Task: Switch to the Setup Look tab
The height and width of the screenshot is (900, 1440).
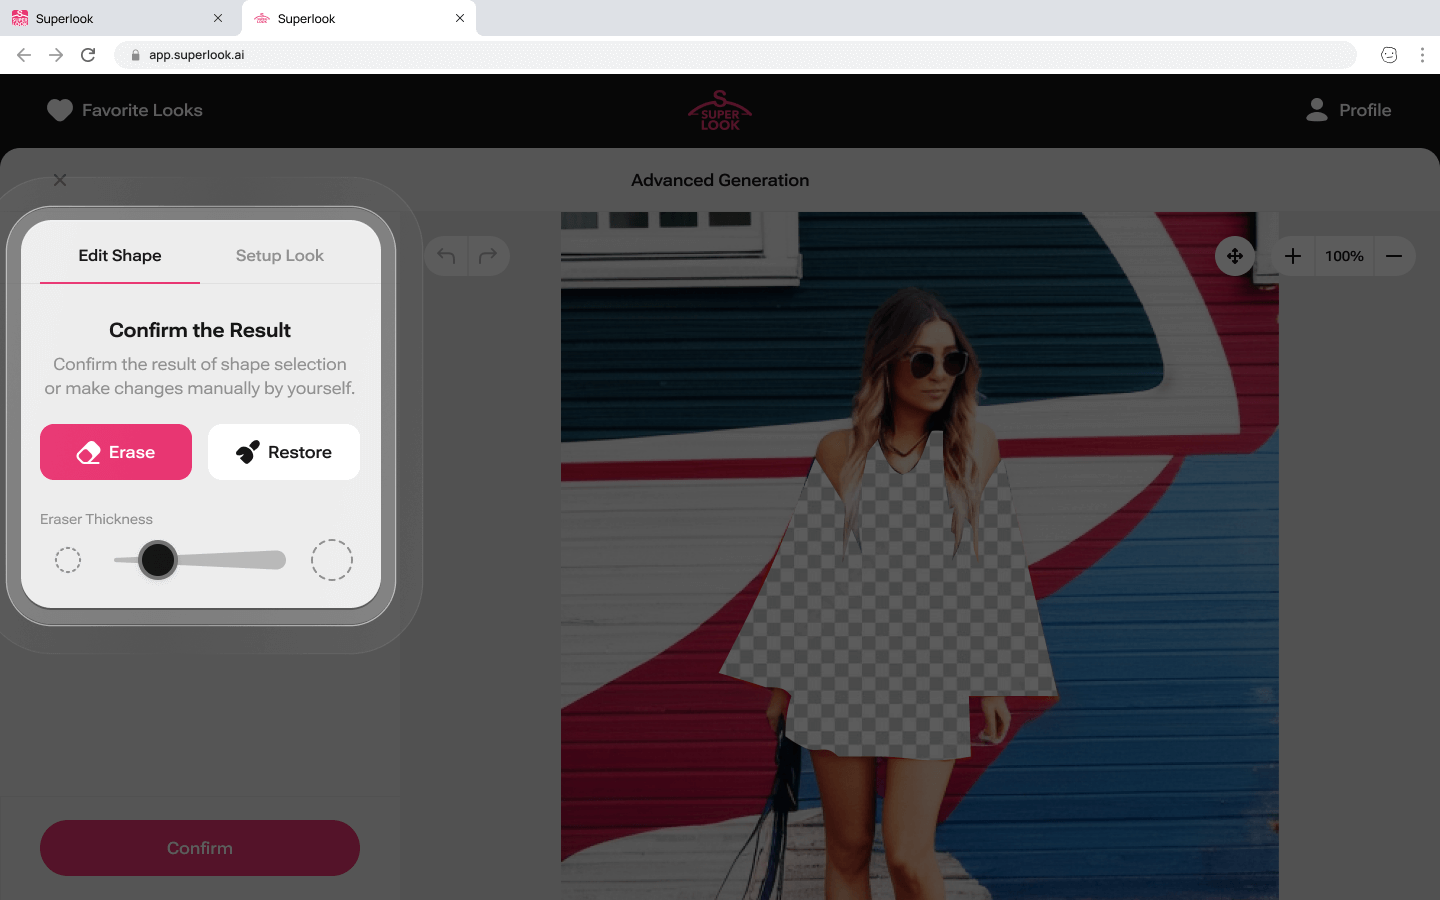Action: click(280, 256)
